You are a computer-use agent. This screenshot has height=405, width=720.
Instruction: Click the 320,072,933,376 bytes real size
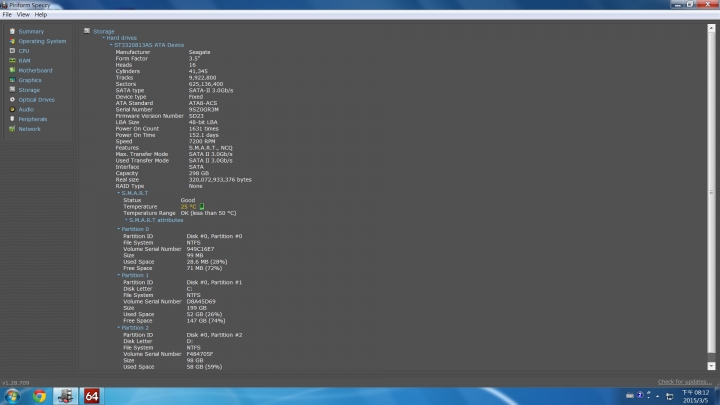click(x=220, y=180)
